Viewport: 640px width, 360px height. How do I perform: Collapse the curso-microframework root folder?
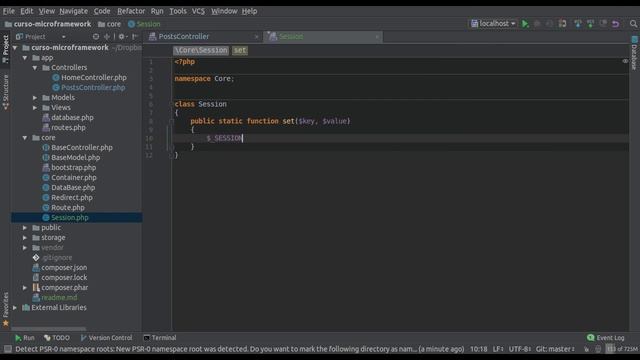15,48
